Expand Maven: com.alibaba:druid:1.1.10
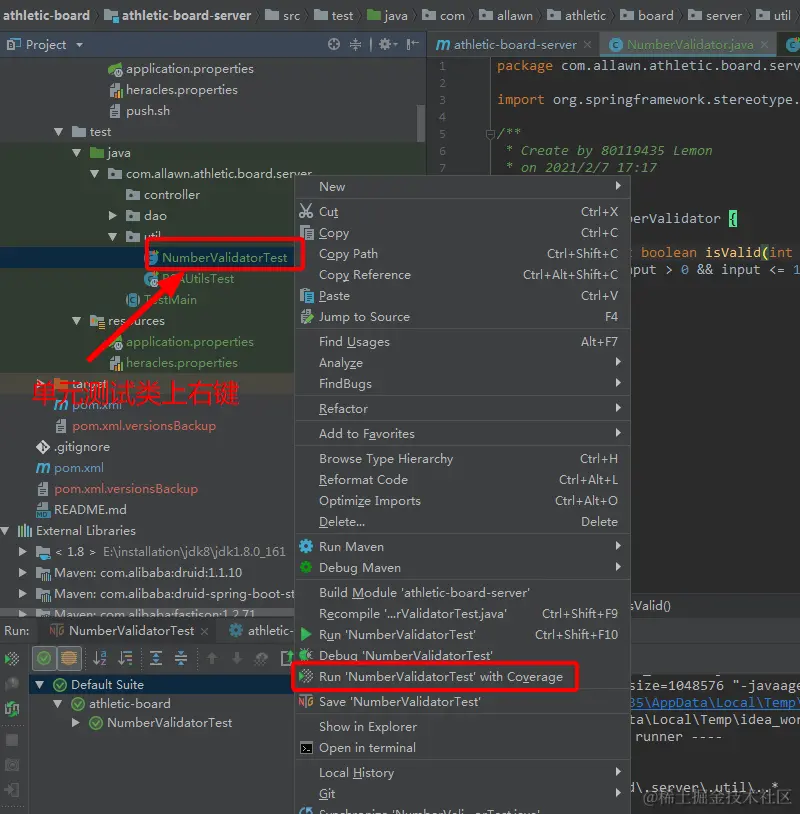This screenshot has width=800, height=814. coord(23,573)
